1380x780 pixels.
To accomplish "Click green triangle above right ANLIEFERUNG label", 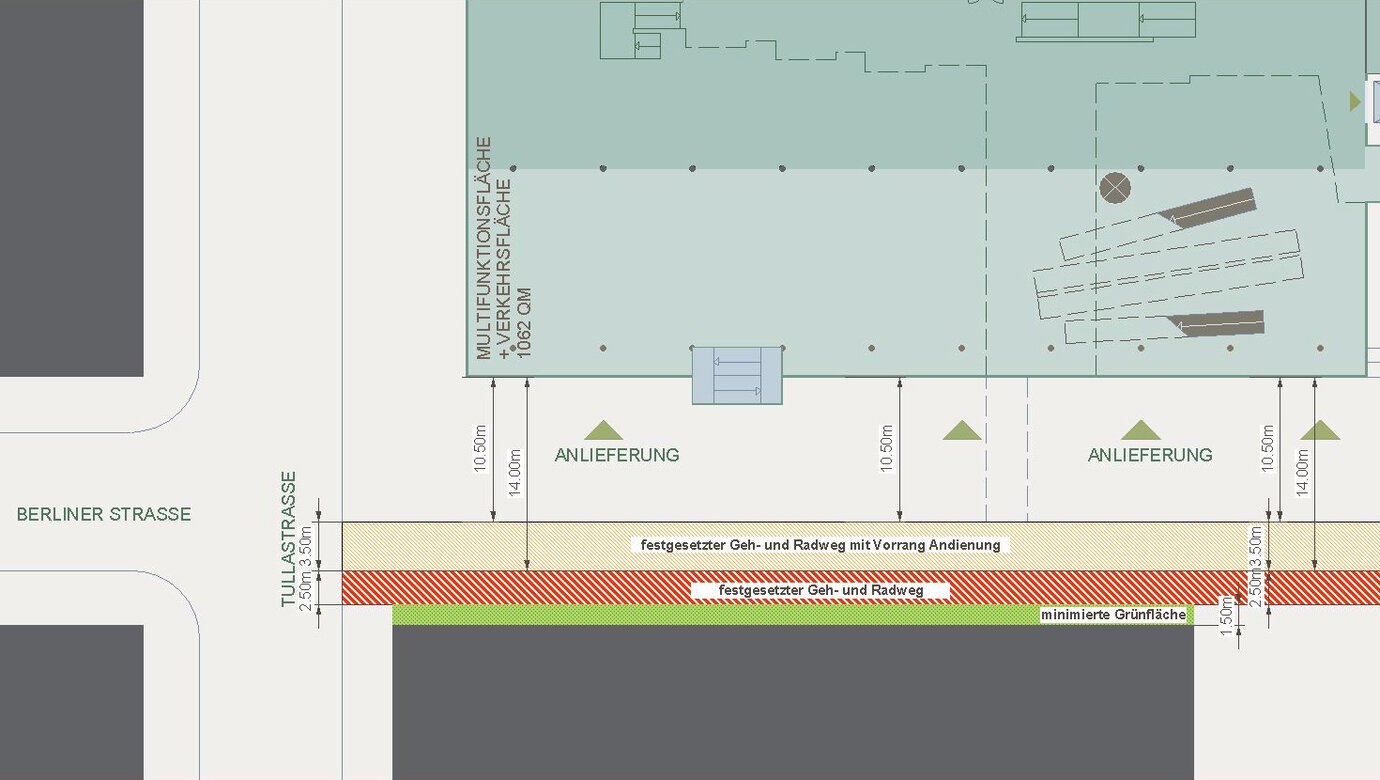I will pyautogui.click(x=1140, y=431).
